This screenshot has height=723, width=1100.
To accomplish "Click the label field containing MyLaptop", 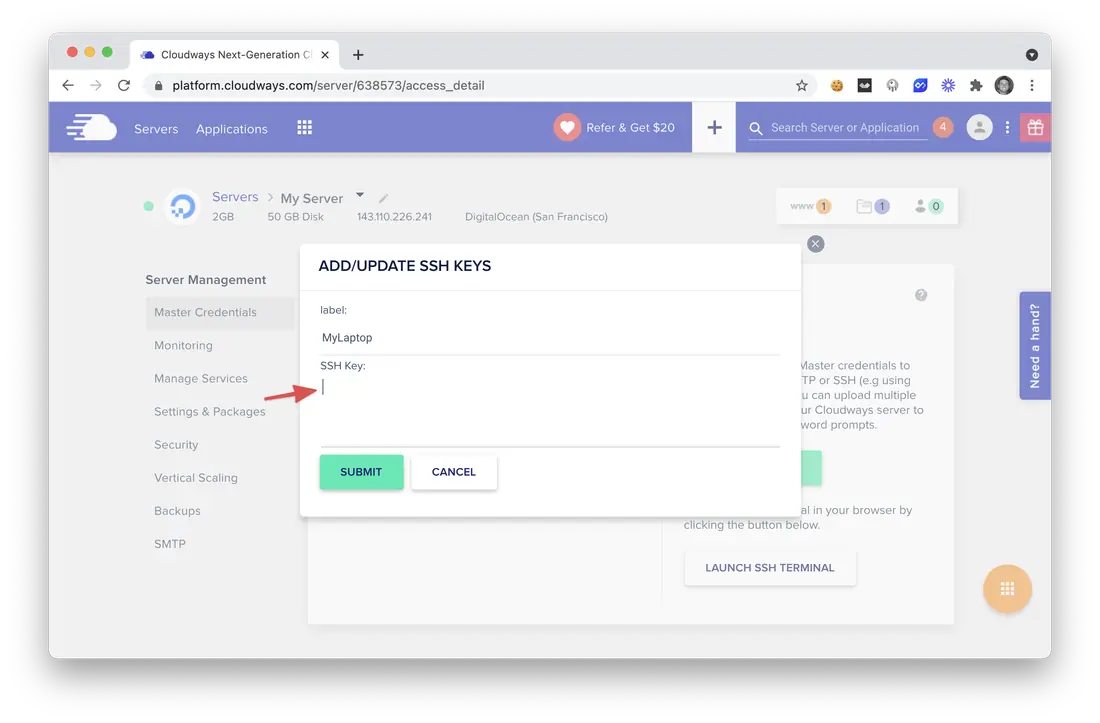I will pyautogui.click(x=550, y=338).
